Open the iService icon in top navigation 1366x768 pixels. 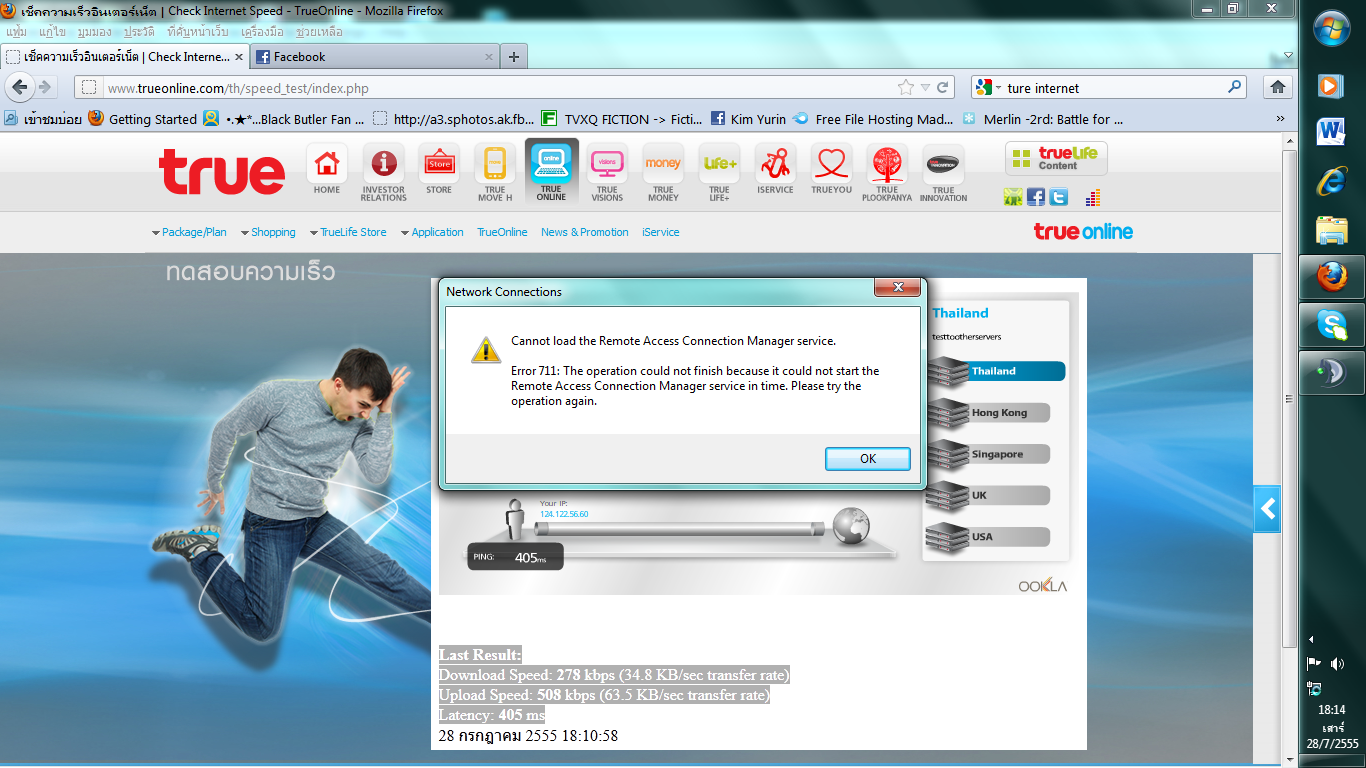pyautogui.click(x=775, y=170)
